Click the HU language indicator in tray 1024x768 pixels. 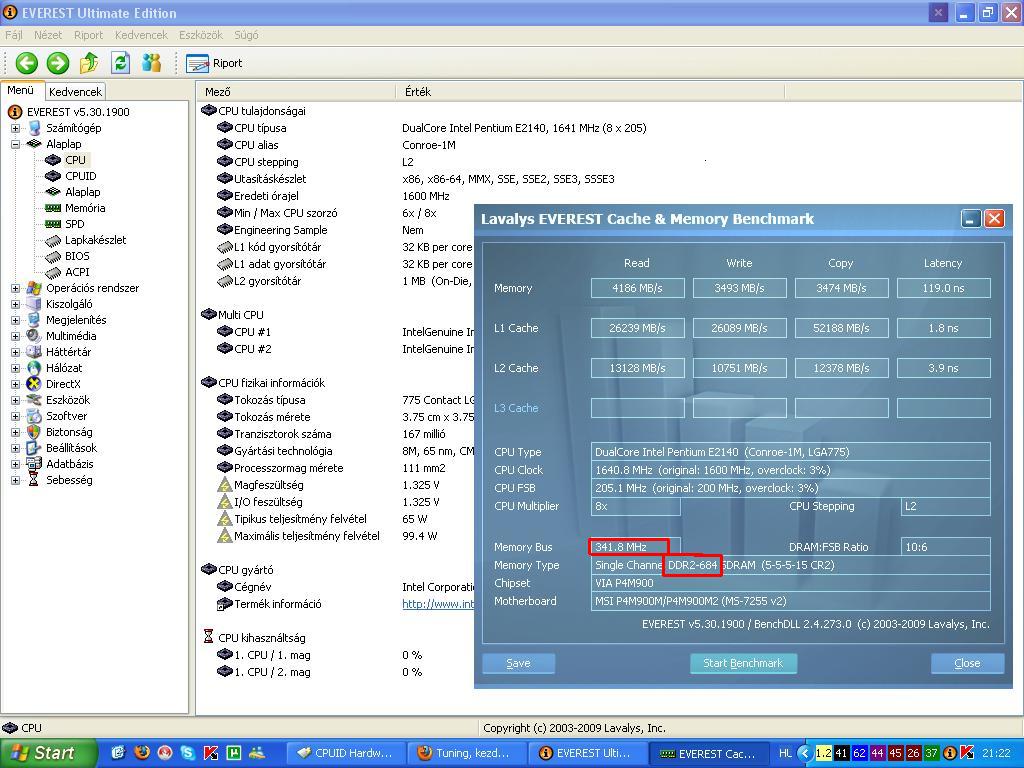(785, 754)
